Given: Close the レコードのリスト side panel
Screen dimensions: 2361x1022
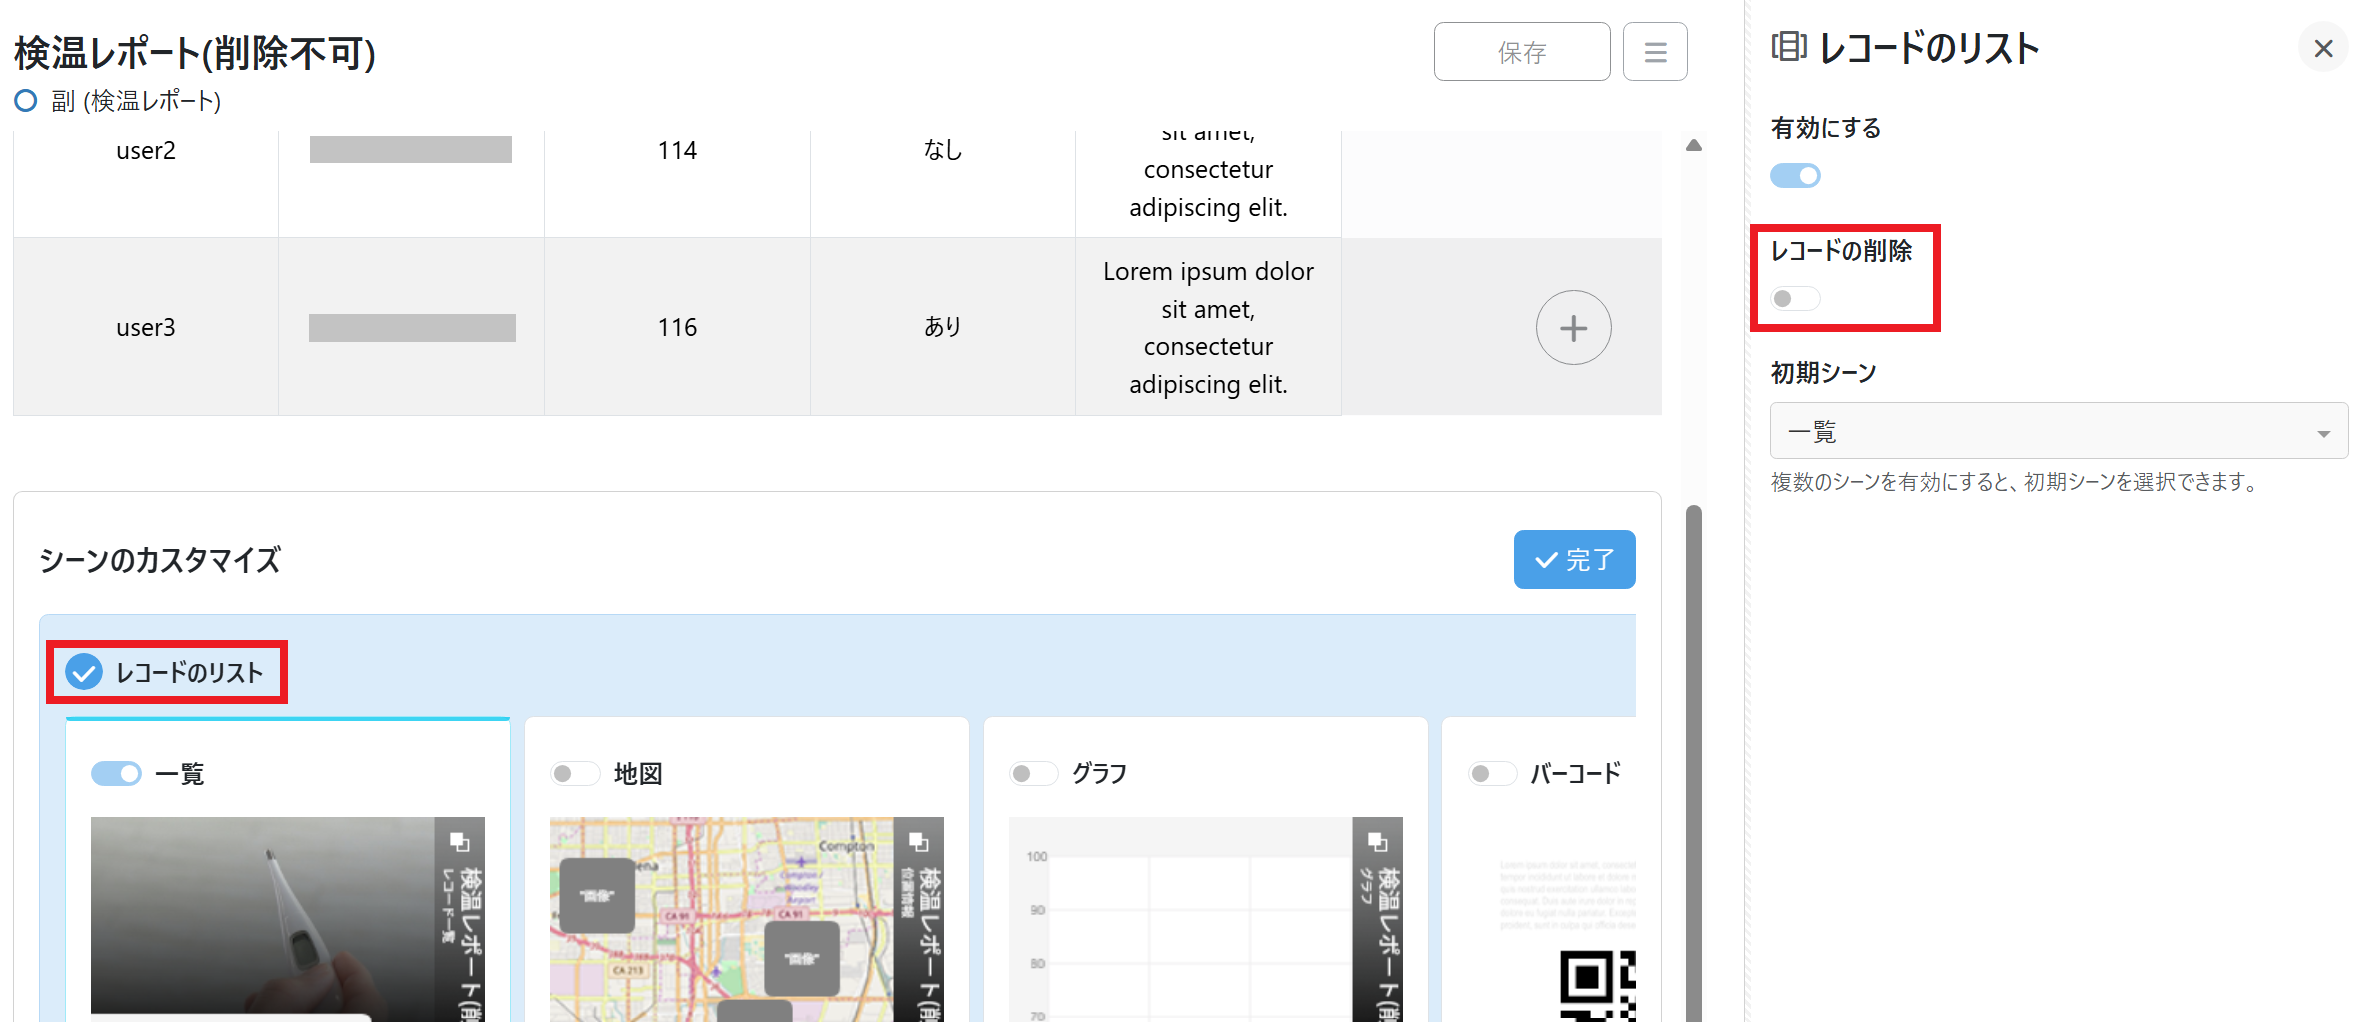Looking at the screenshot, I should [x=2322, y=48].
